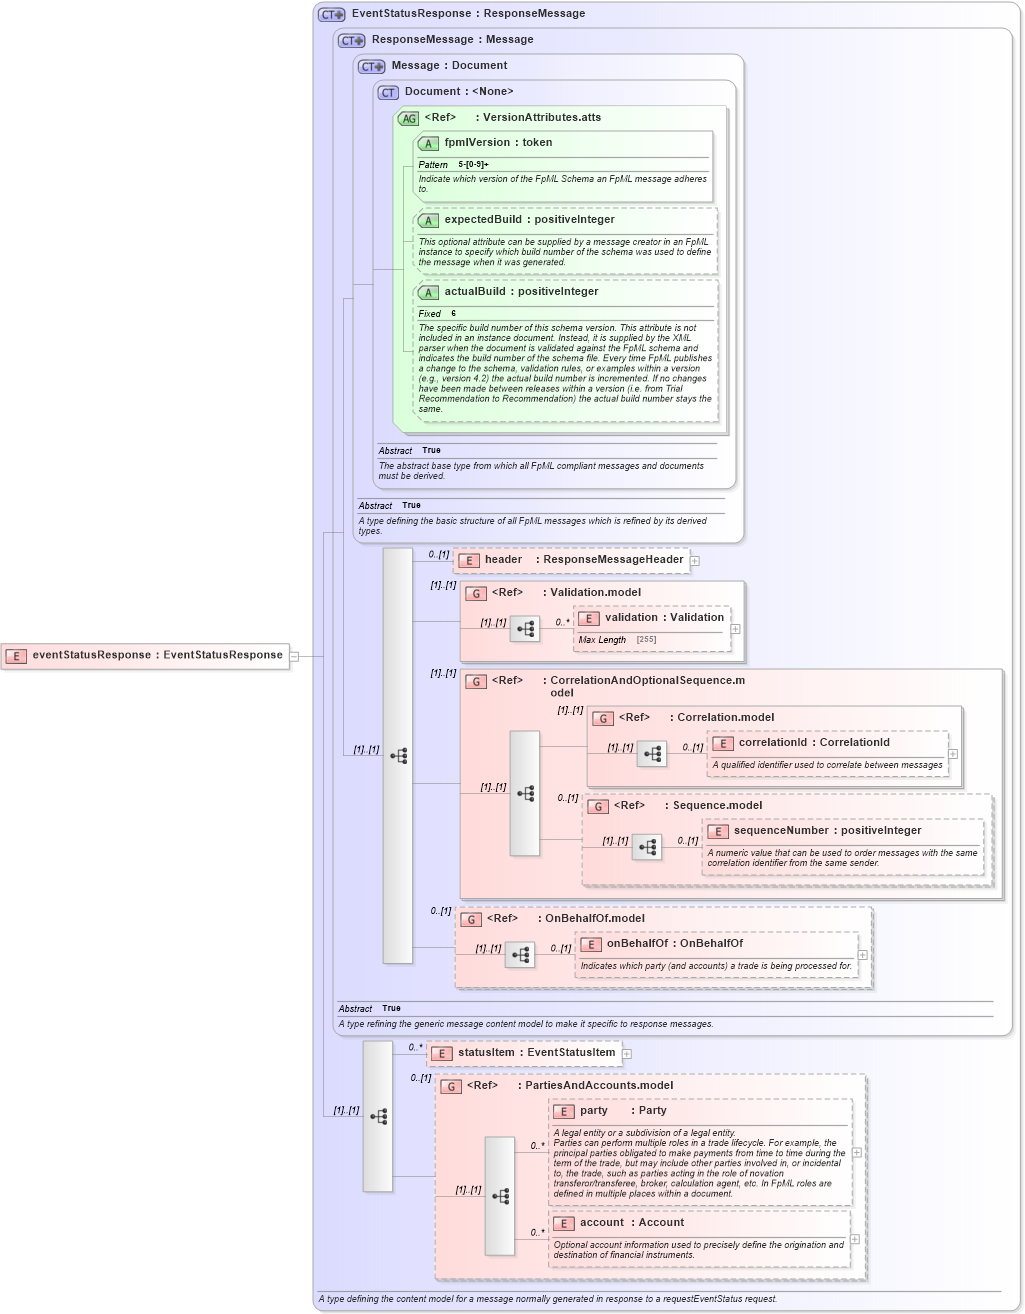Expand the statusItem EventStatusItem element
This screenshot has width=1025, height=1314.
point(627,1054)
